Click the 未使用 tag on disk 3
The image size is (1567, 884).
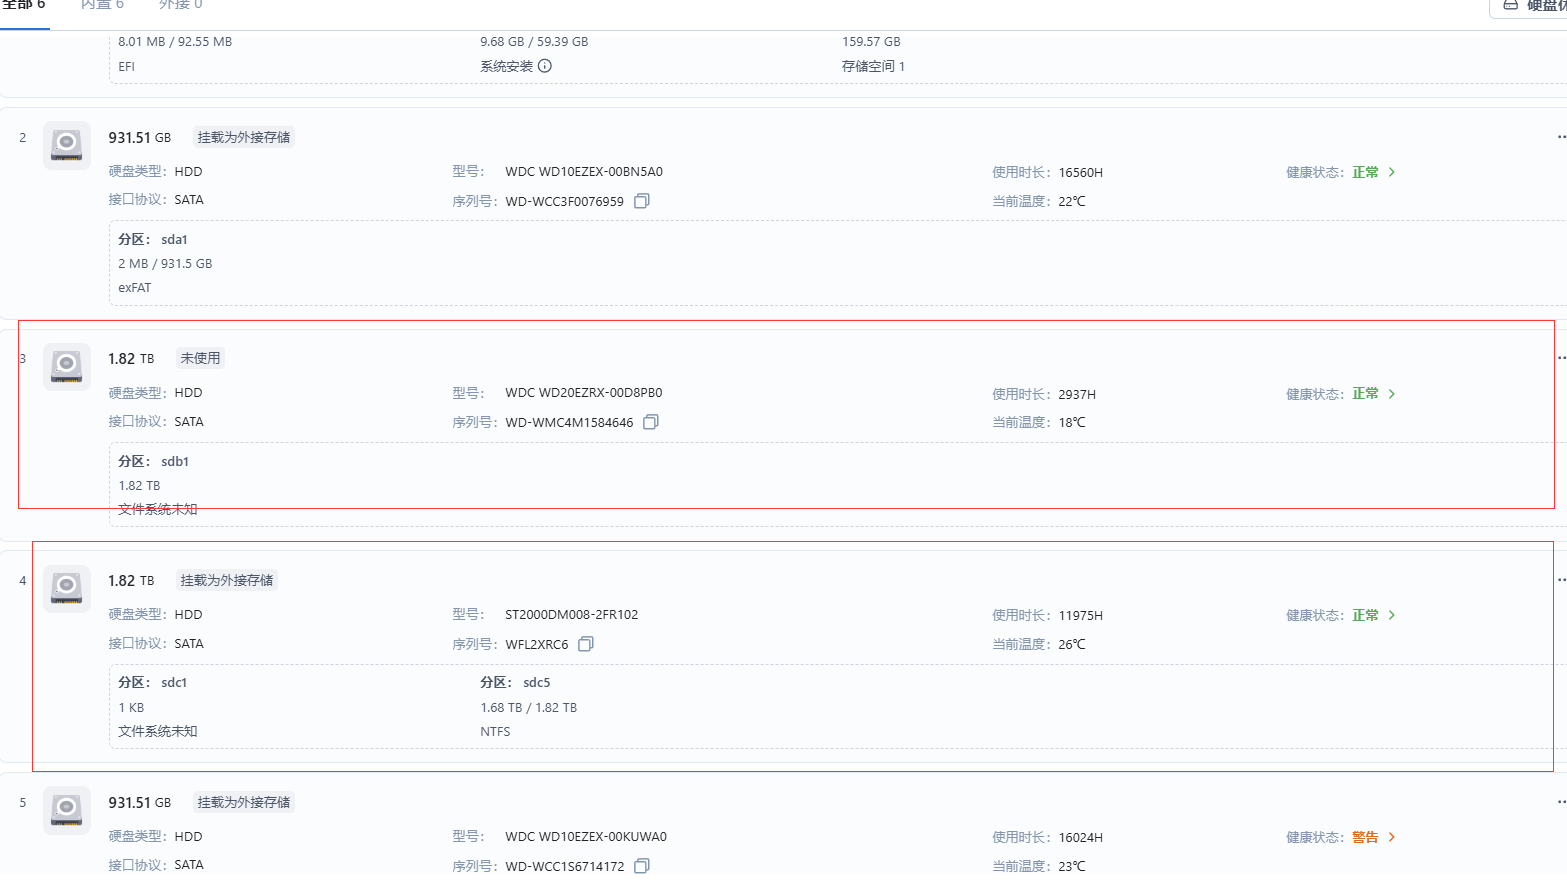point(200,358)
